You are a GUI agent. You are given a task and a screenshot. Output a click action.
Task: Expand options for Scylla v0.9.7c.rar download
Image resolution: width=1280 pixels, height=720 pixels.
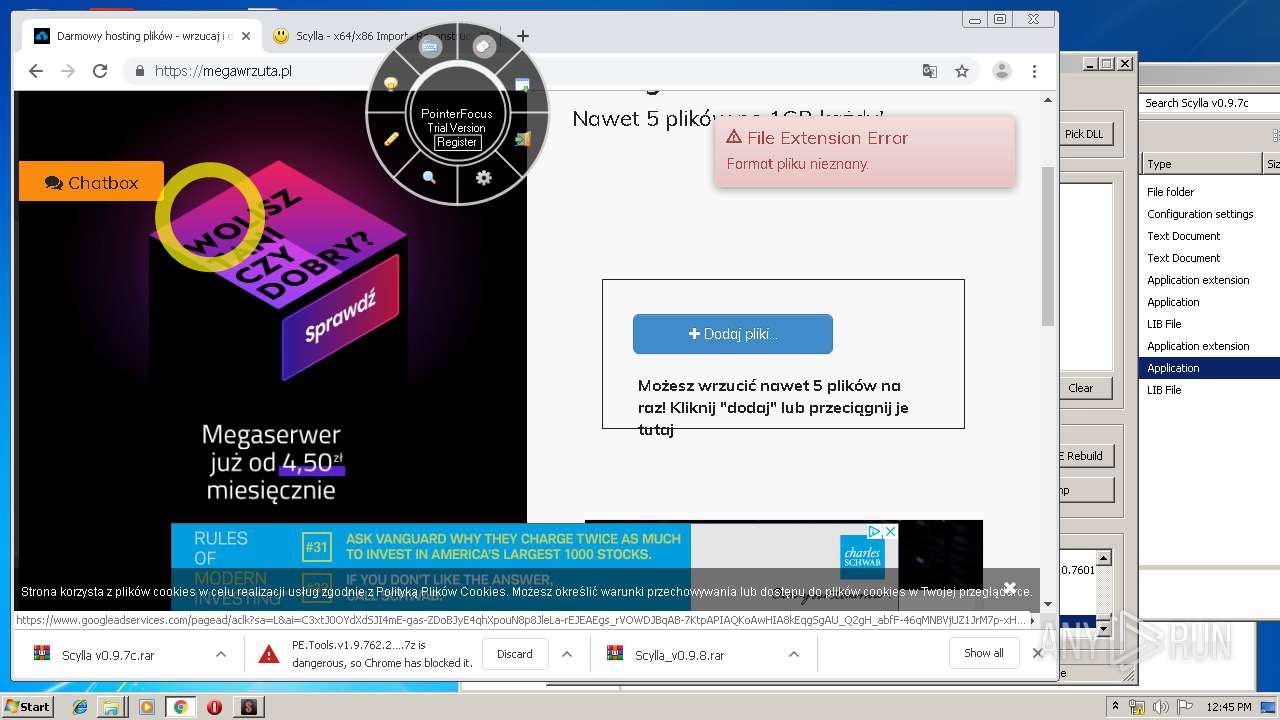pos(220,654)
